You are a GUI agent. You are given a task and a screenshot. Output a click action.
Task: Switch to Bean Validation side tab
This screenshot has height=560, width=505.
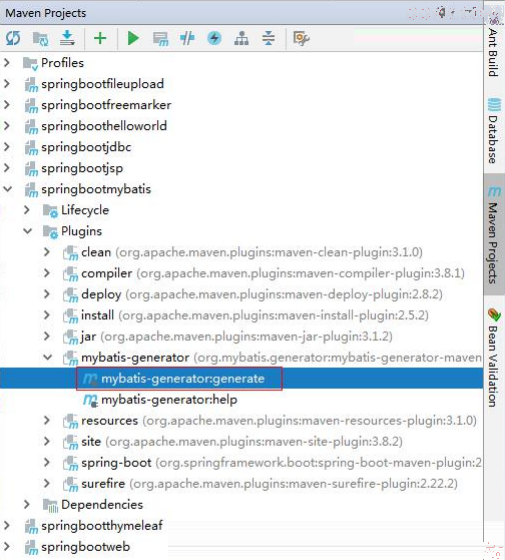click(493, 358)
